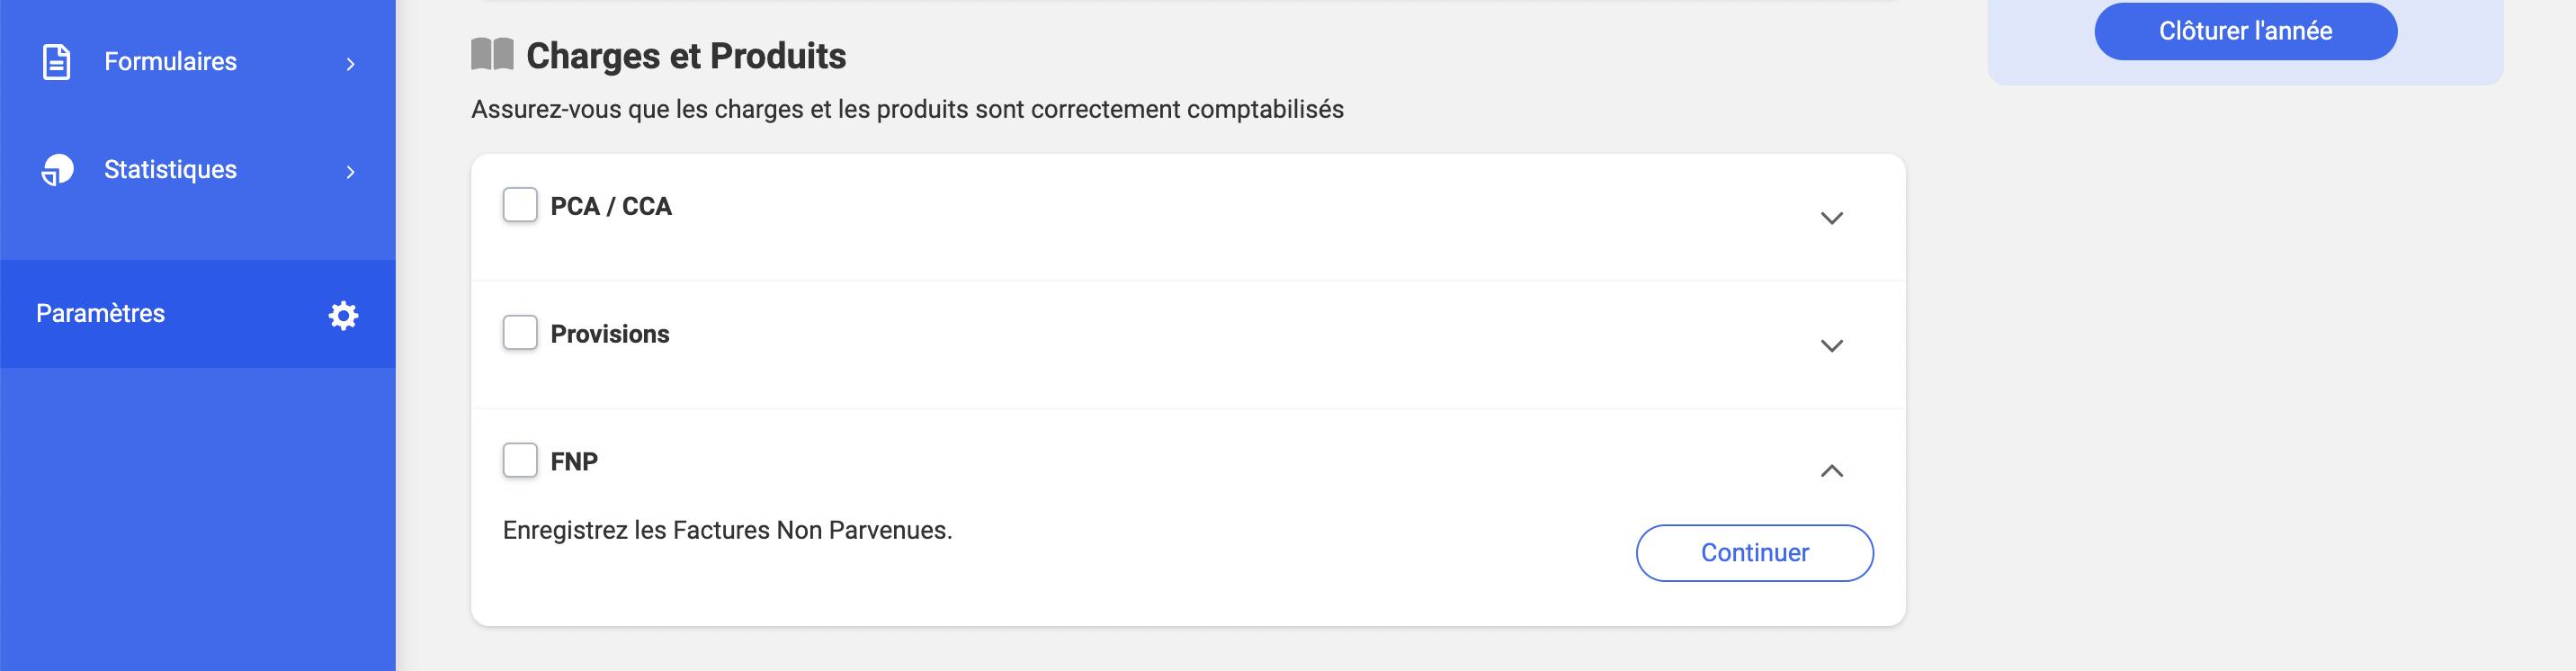2576x671 pixels.
Task: Click the Clôturer l'année button
Action: pos(2245,31)
